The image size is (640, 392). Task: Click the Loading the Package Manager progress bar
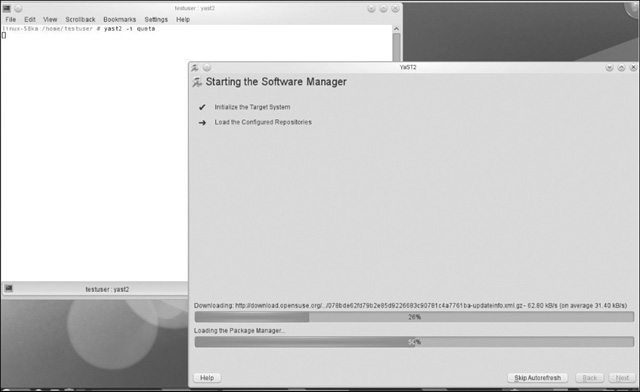coord(414,342)
